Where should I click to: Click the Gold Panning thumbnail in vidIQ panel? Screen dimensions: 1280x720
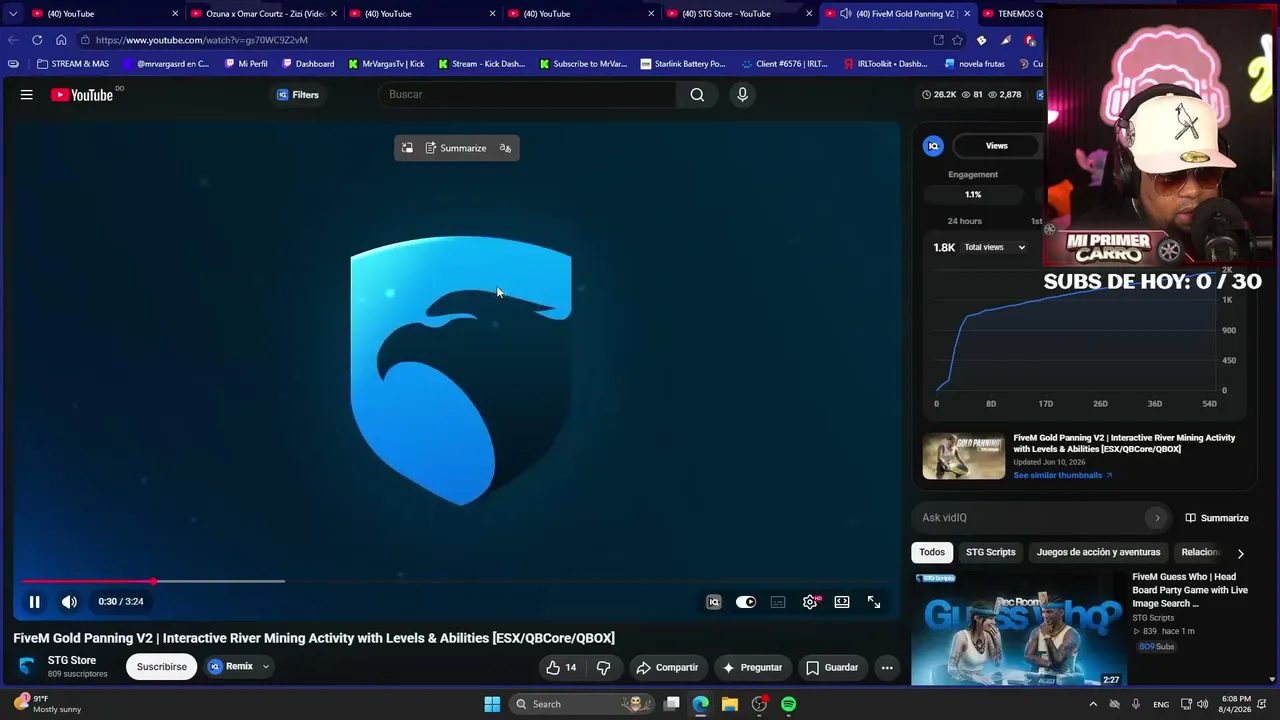tap(964, 456)
